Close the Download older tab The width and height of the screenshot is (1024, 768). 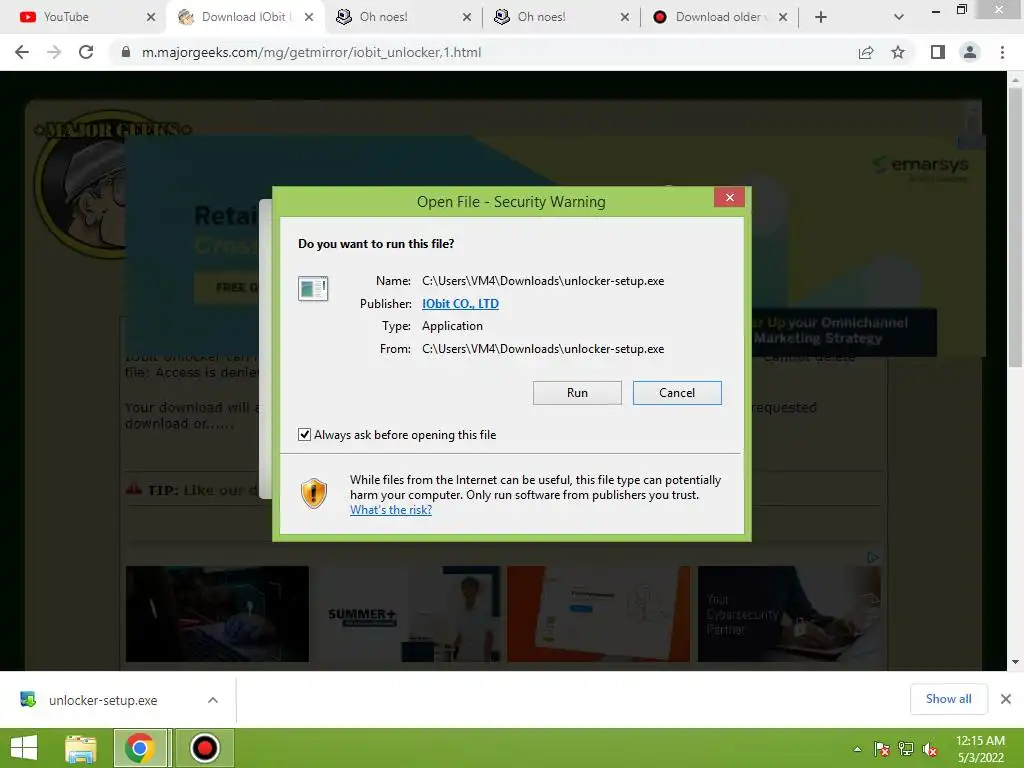(x=783, y=17)
